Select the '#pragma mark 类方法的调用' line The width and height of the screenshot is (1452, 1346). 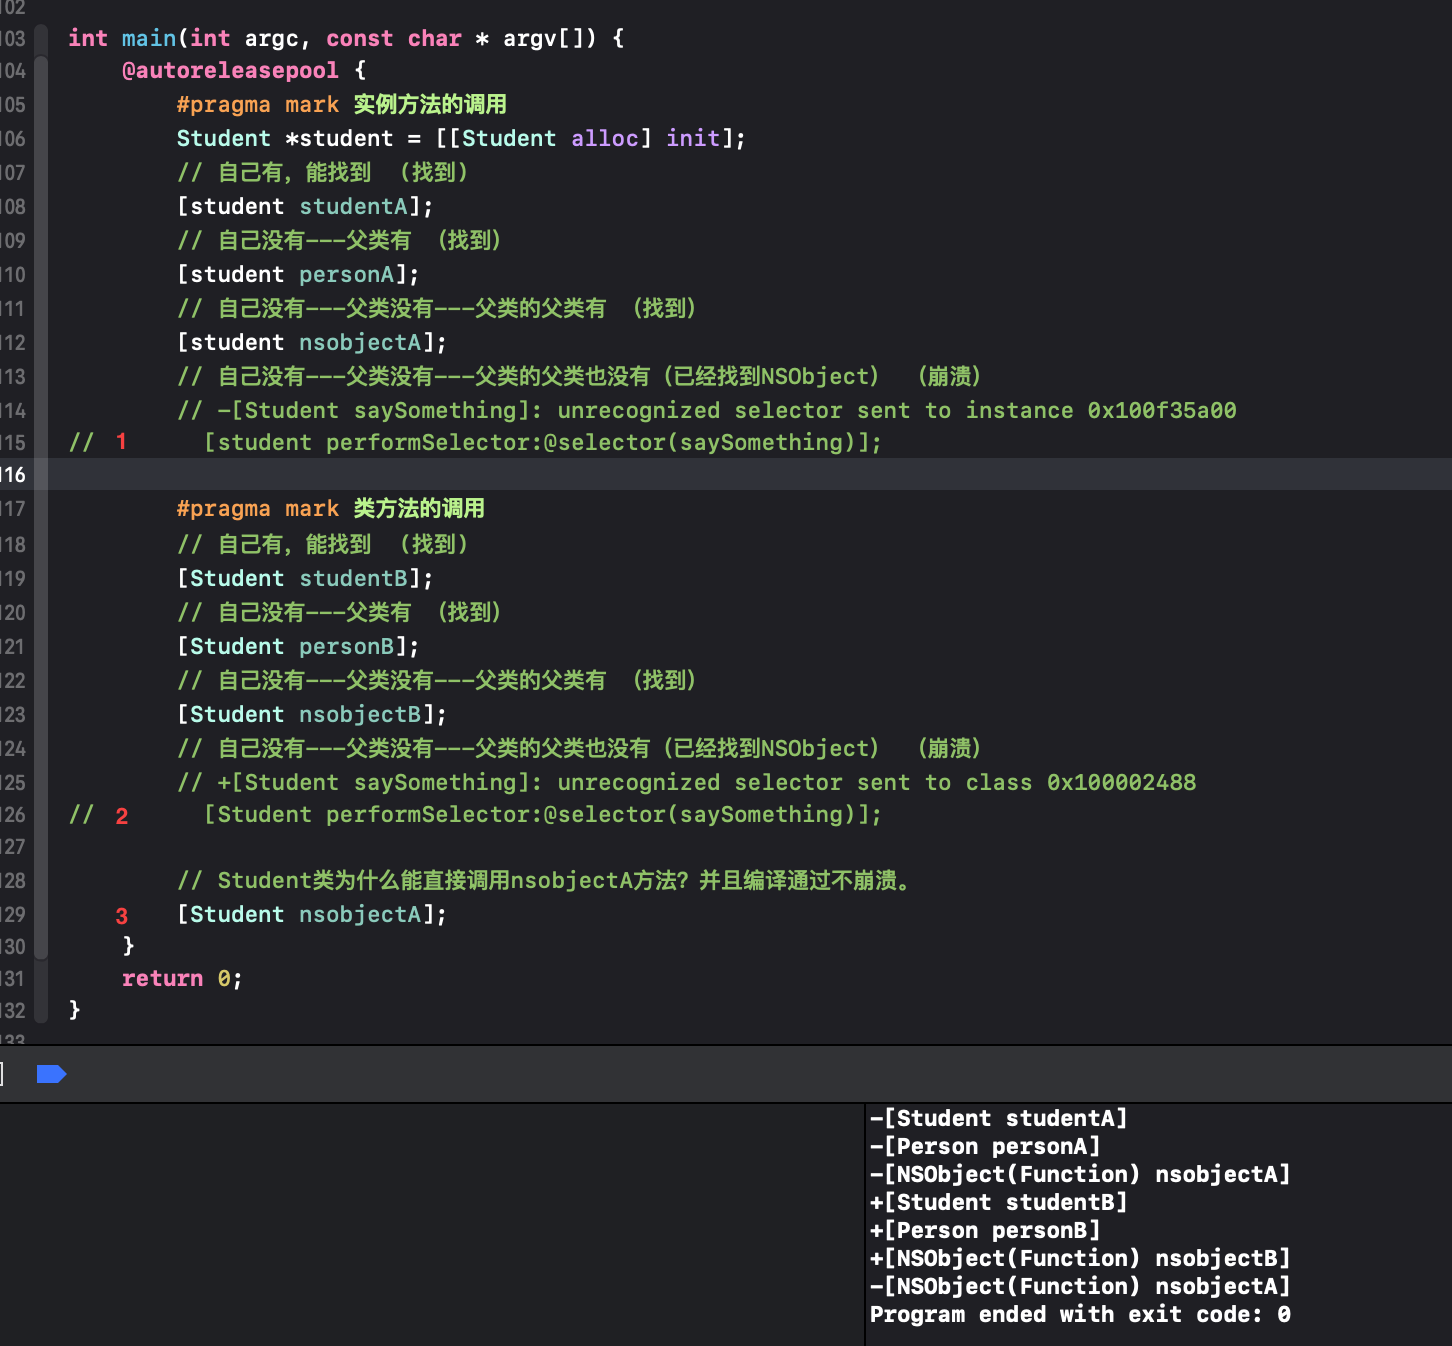(x=331, y=508)
